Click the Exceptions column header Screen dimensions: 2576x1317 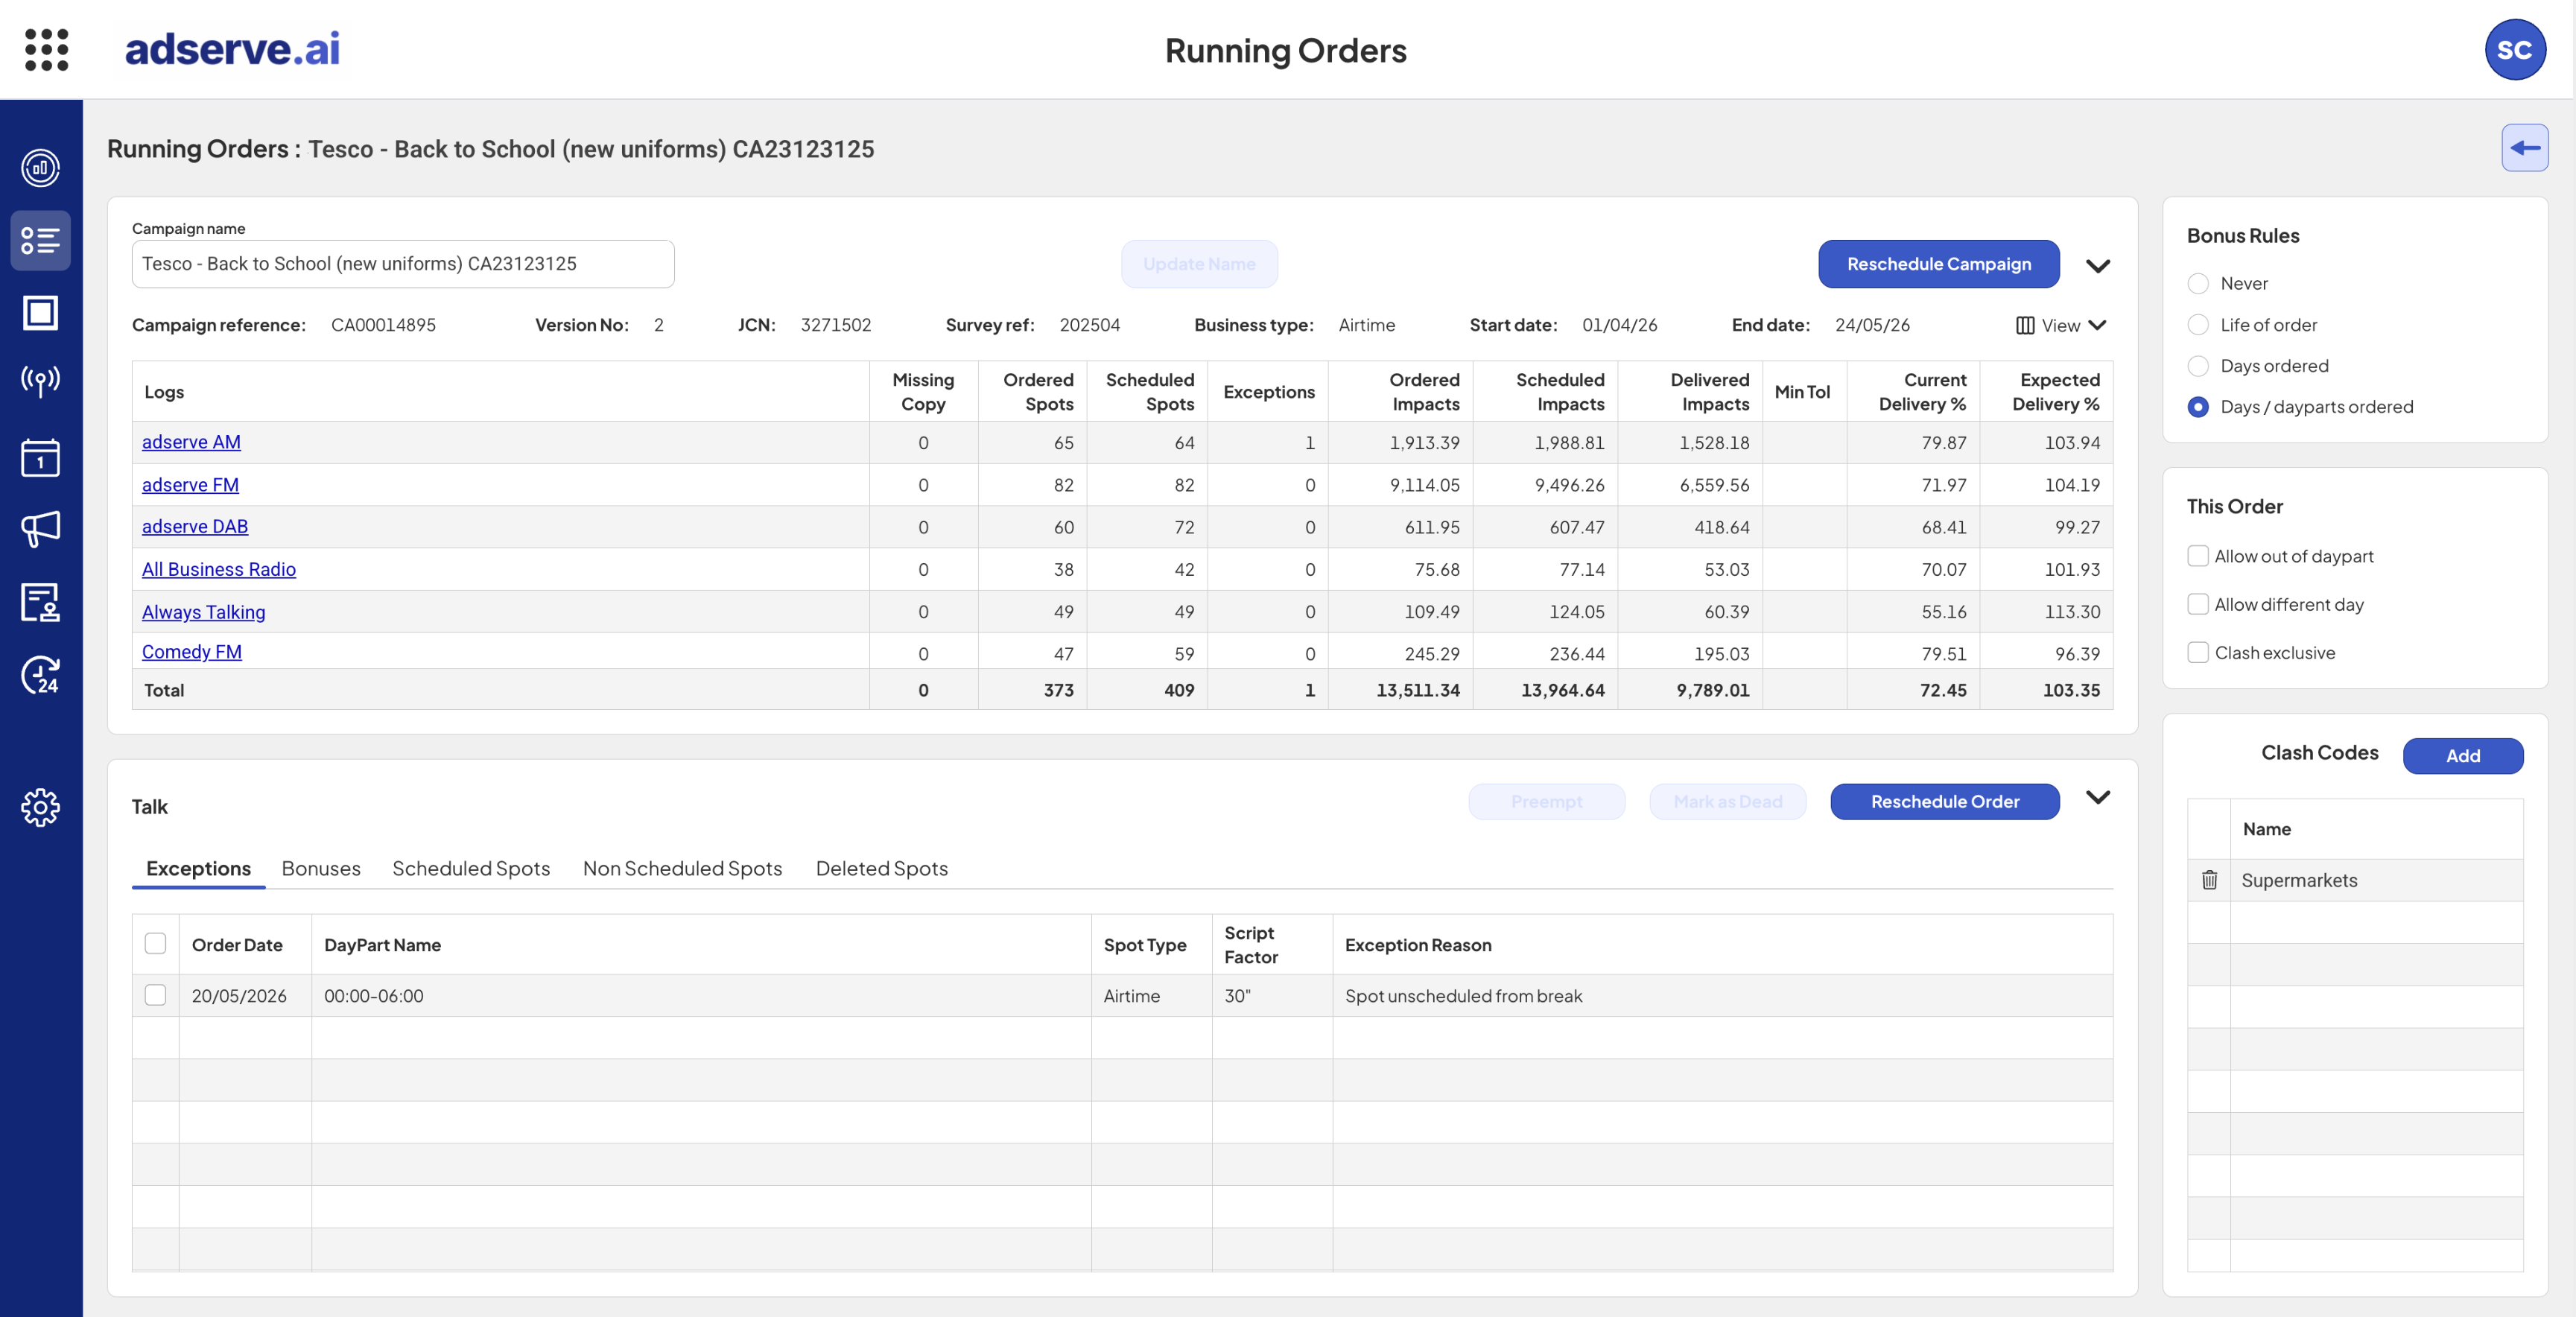tap(1268, 392)
